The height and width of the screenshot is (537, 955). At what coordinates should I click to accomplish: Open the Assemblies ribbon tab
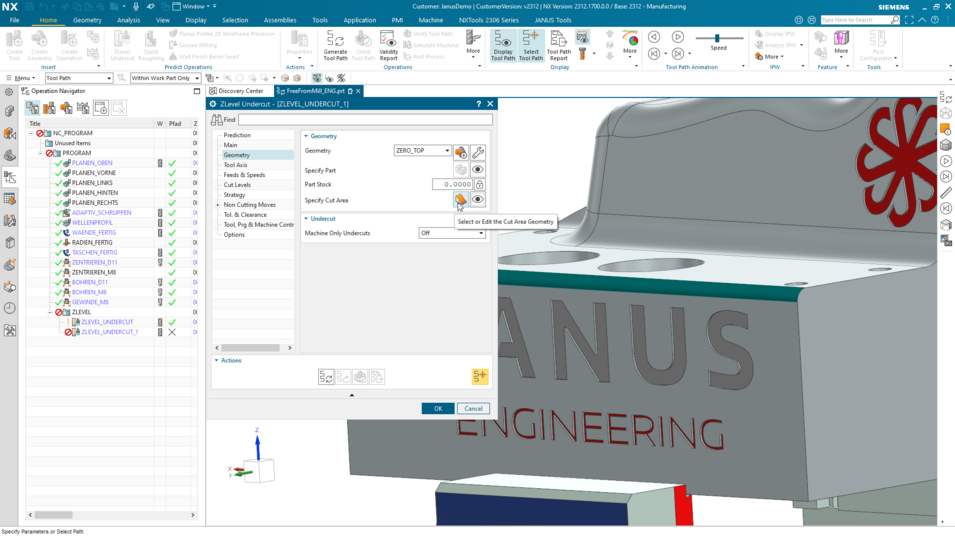coord(280,20)
